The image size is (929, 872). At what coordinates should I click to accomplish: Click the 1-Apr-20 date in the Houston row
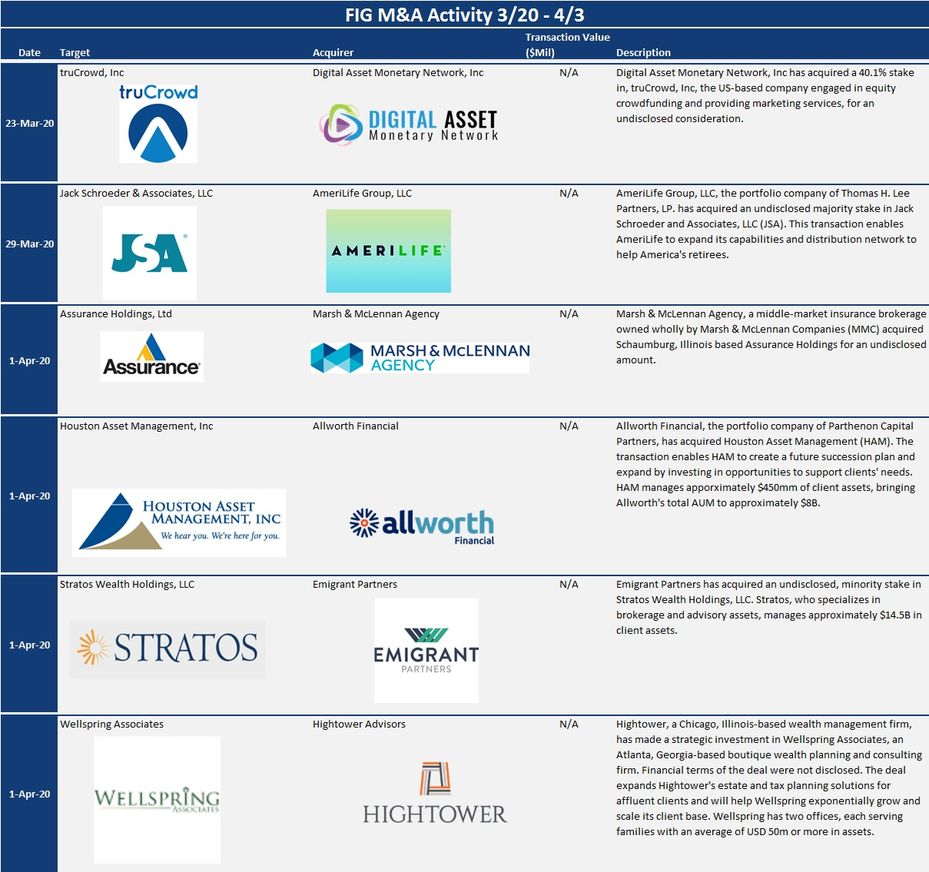(x=30, y=496)
